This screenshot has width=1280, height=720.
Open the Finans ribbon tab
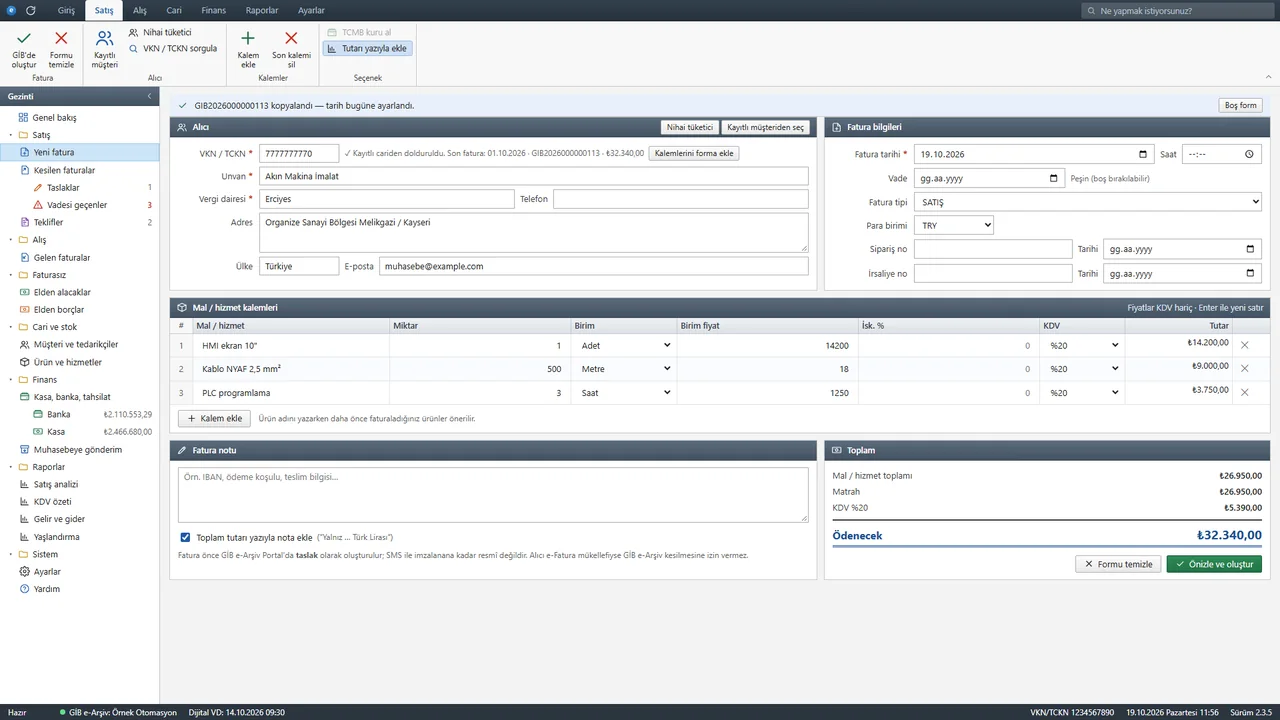[x=213, y=10]
